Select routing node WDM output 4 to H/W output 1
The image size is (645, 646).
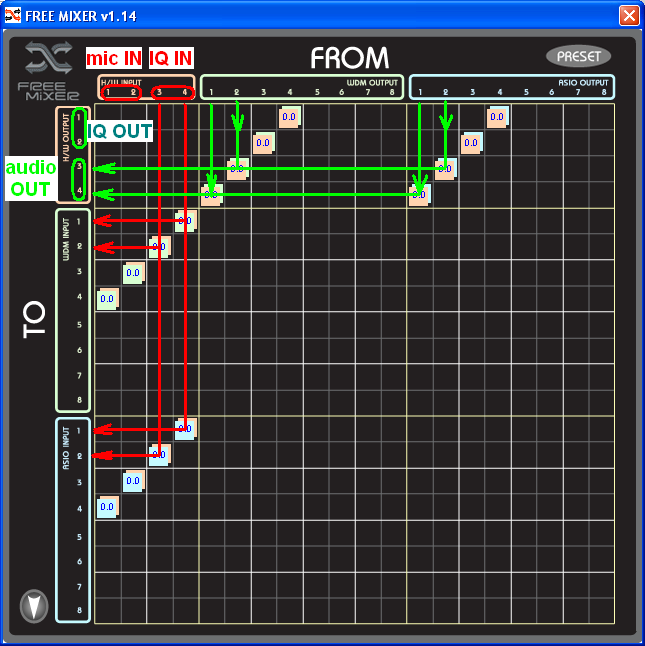tap(289, 117)
